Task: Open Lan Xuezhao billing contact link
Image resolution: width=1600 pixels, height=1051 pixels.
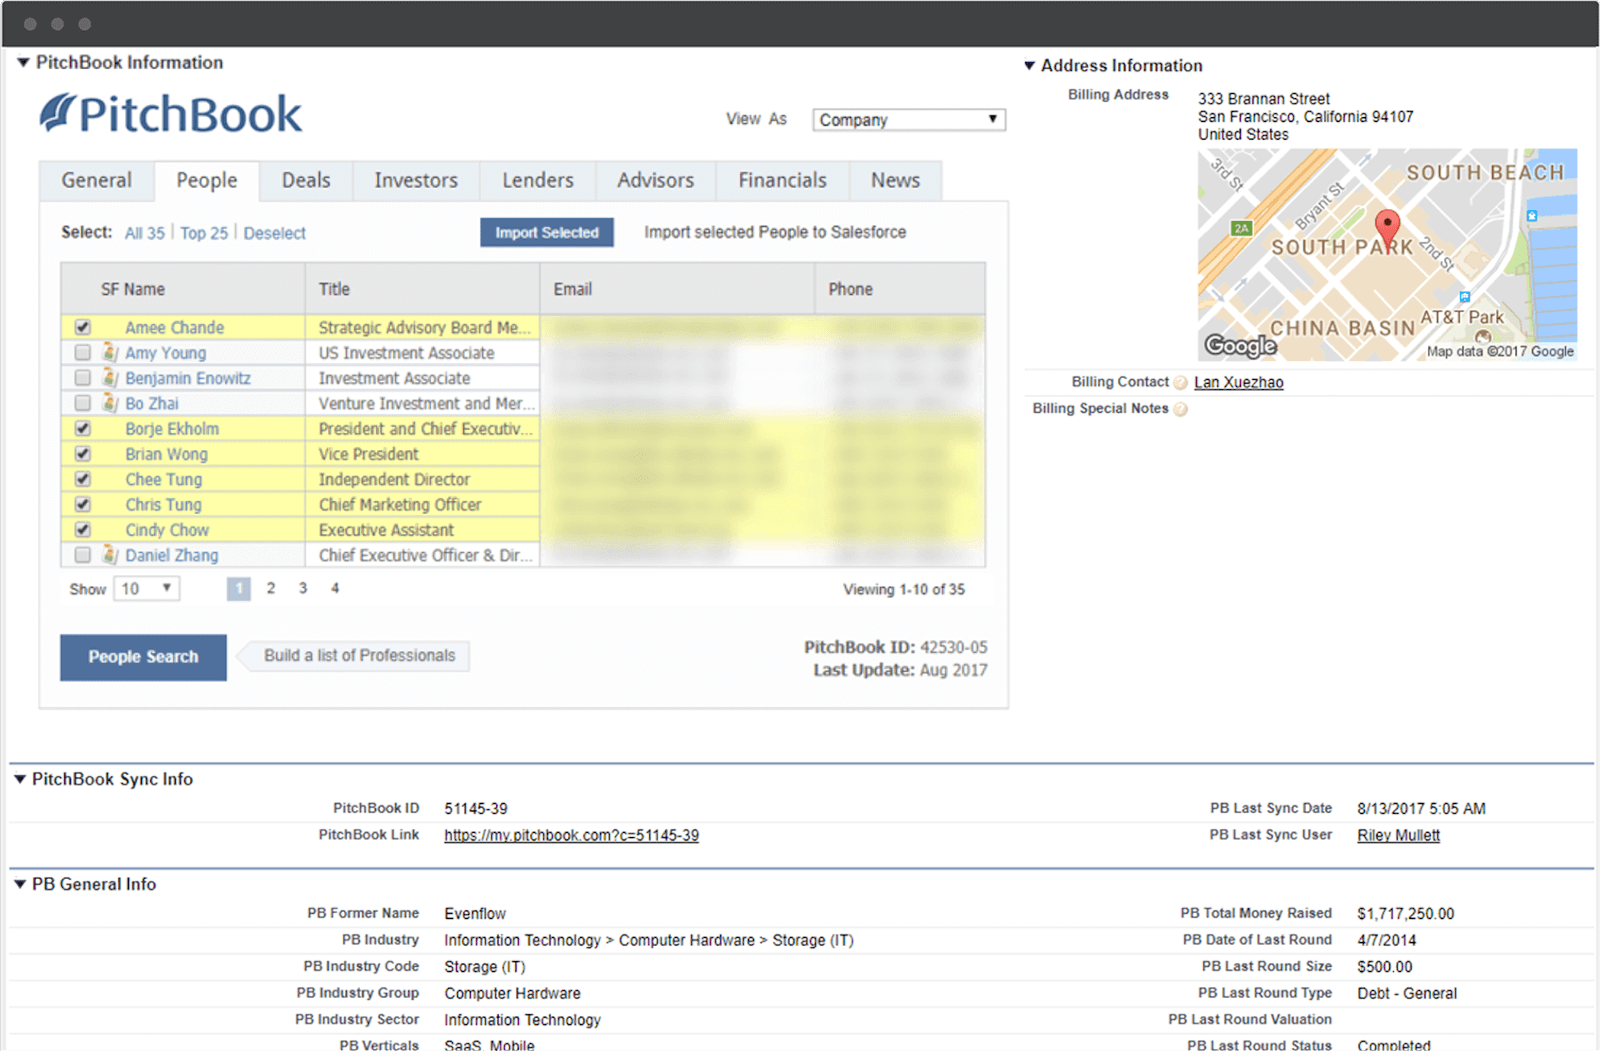Action: pos(1239,382)
